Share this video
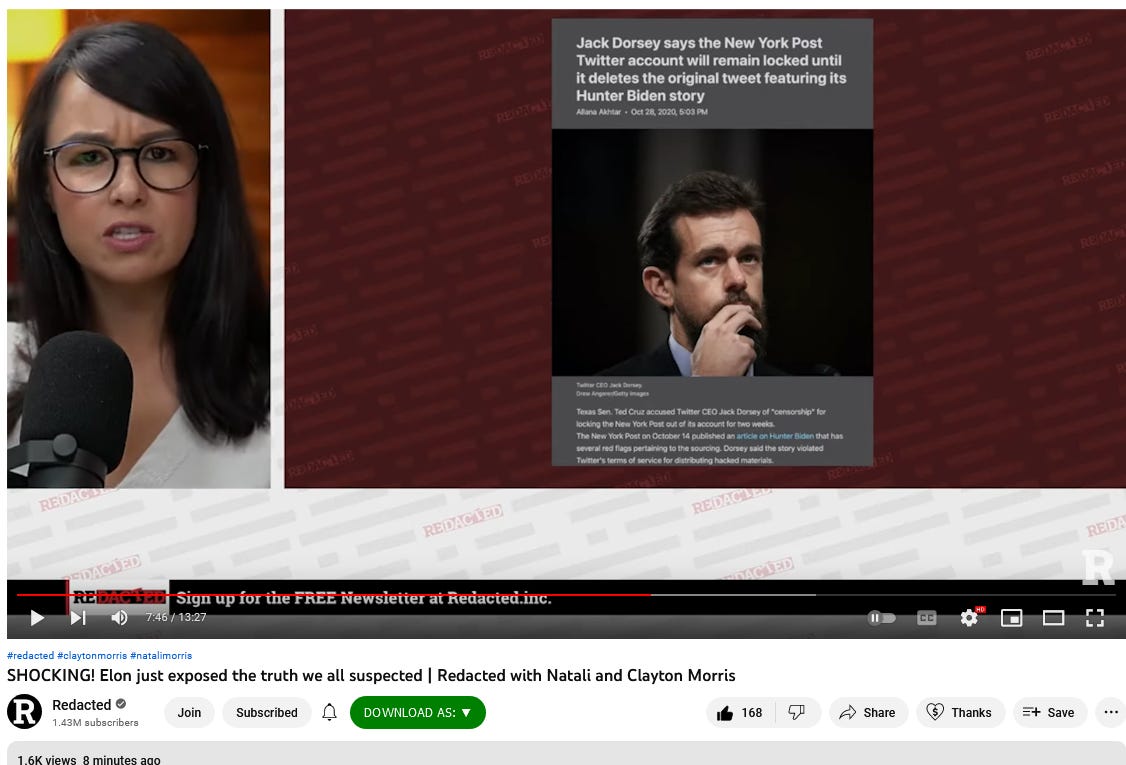 pyautogui.click(x=868, y=713)
